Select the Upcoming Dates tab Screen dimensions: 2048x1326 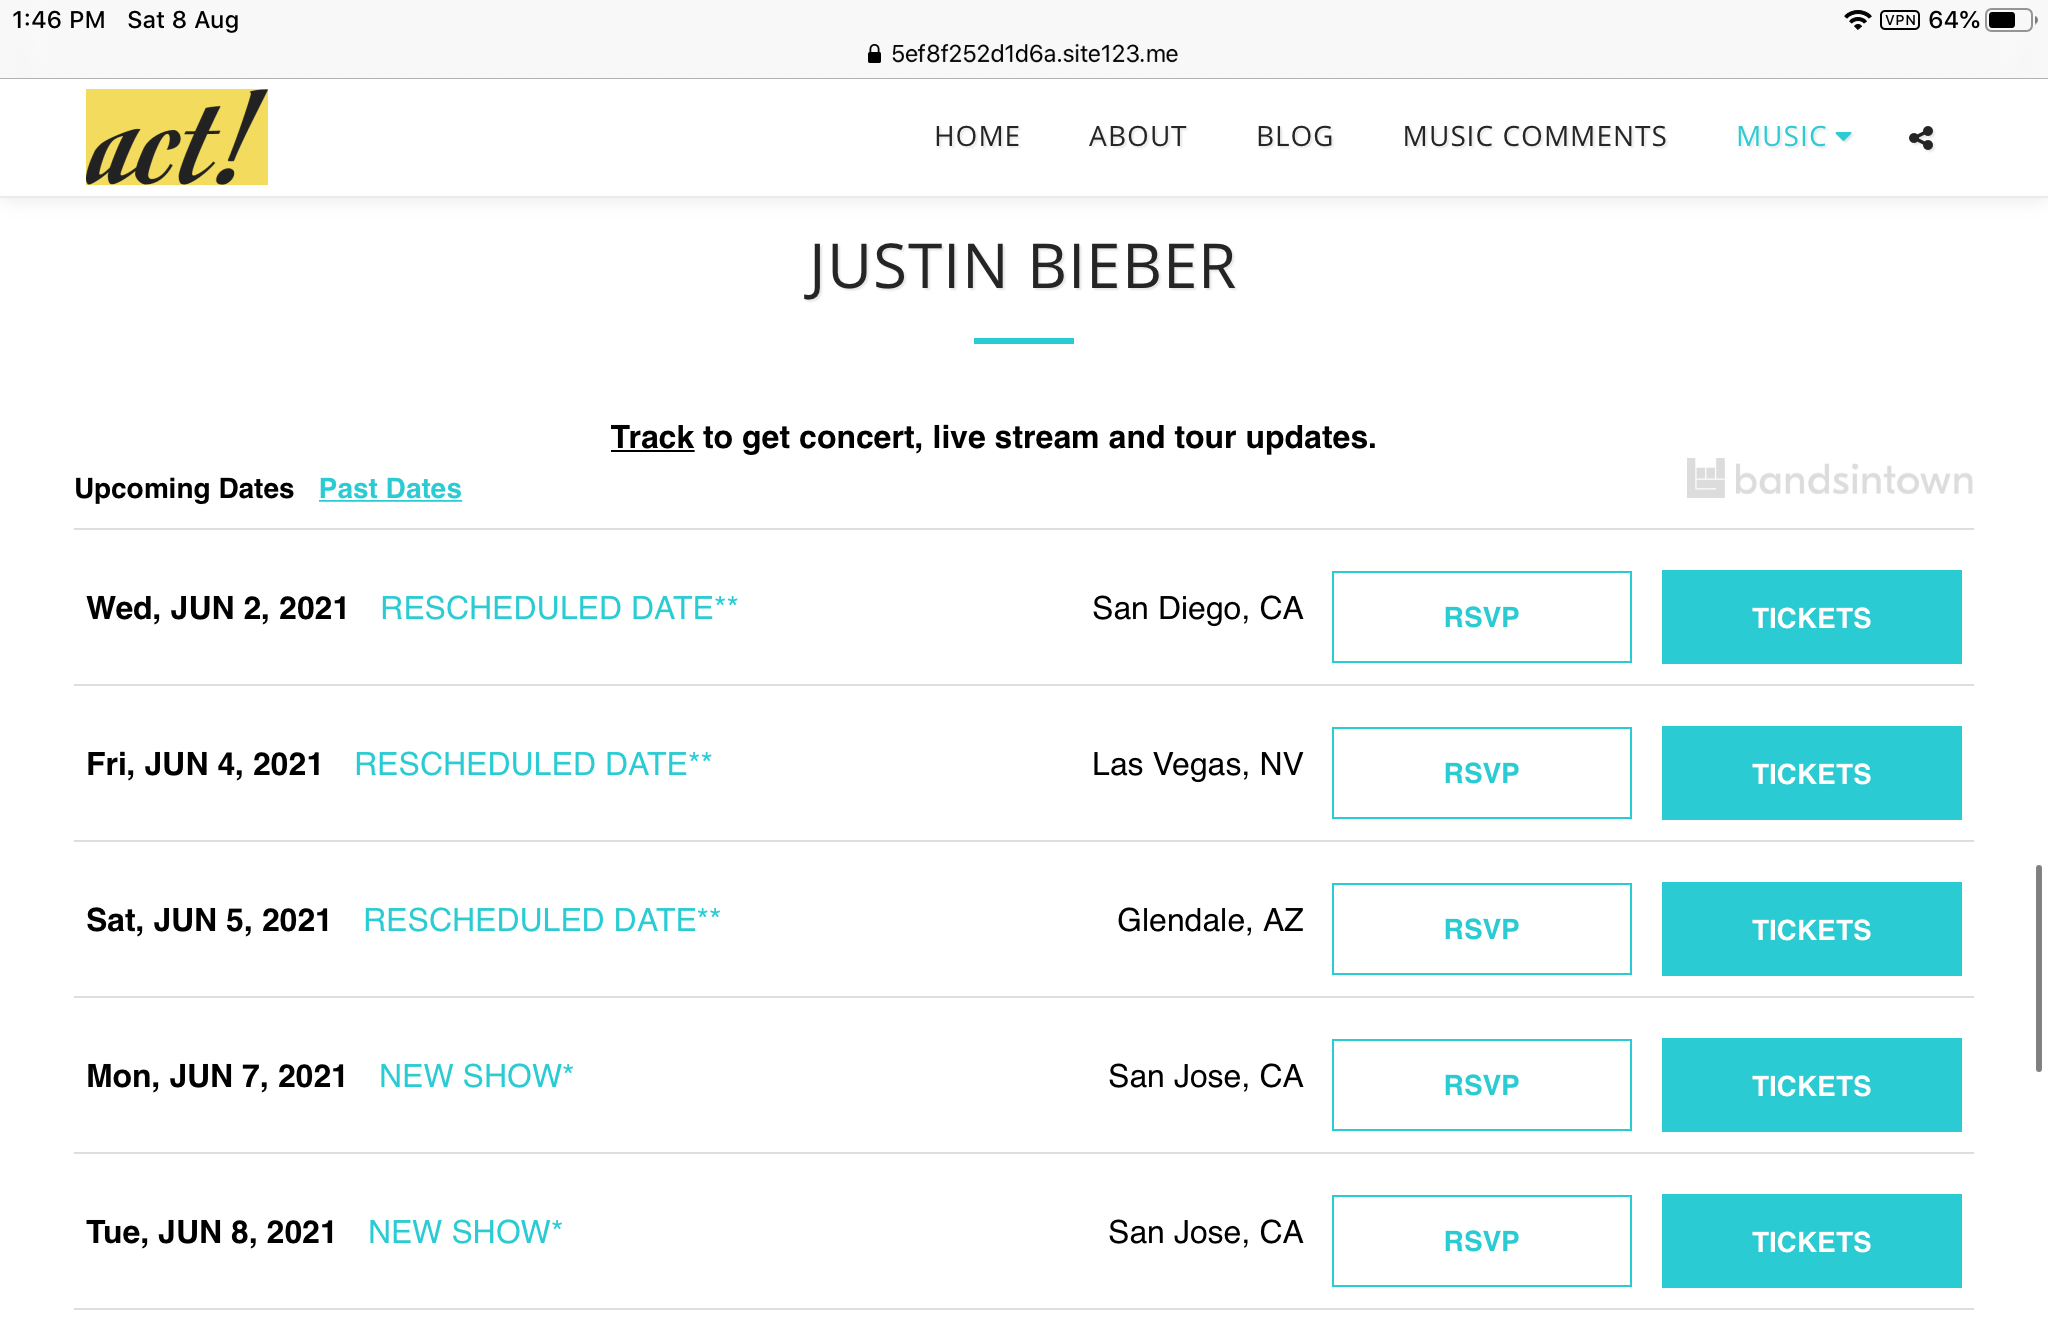click(x=184, y=489)
